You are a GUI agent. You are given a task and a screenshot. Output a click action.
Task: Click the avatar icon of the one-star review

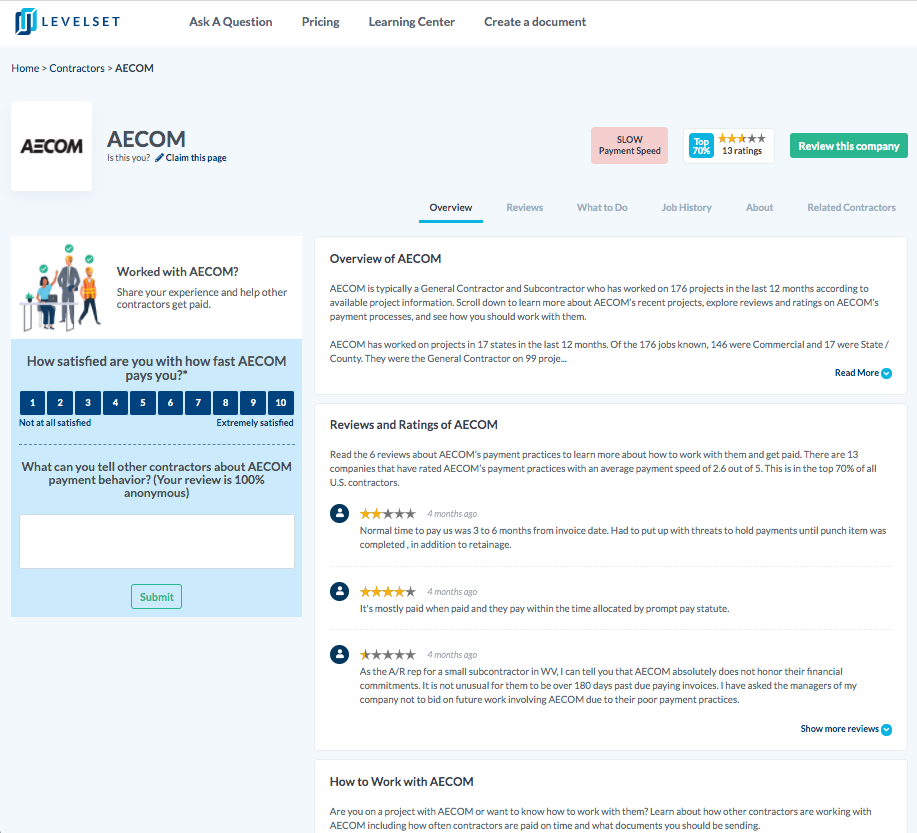339,654
